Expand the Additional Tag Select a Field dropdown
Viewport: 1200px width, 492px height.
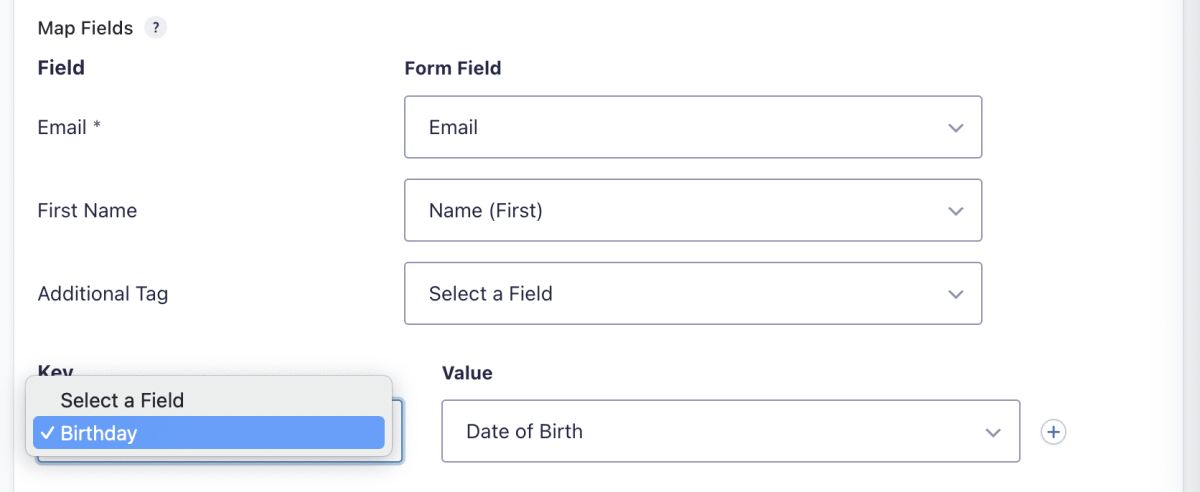pyautogui.click(x=692, y=293)
